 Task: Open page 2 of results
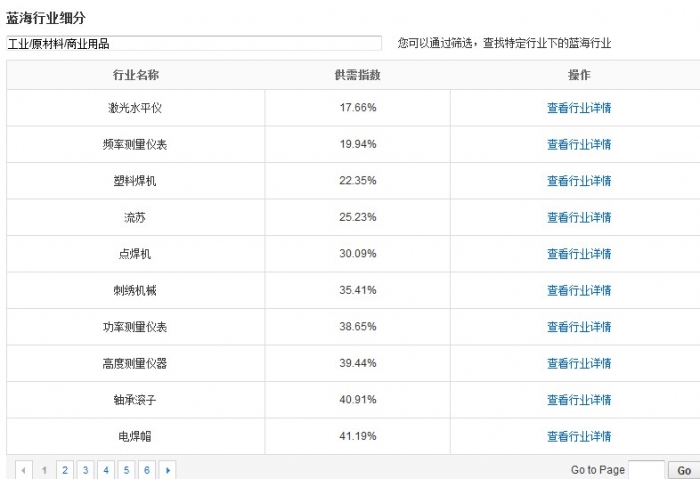pyautogui.click(x=65, y=470)
